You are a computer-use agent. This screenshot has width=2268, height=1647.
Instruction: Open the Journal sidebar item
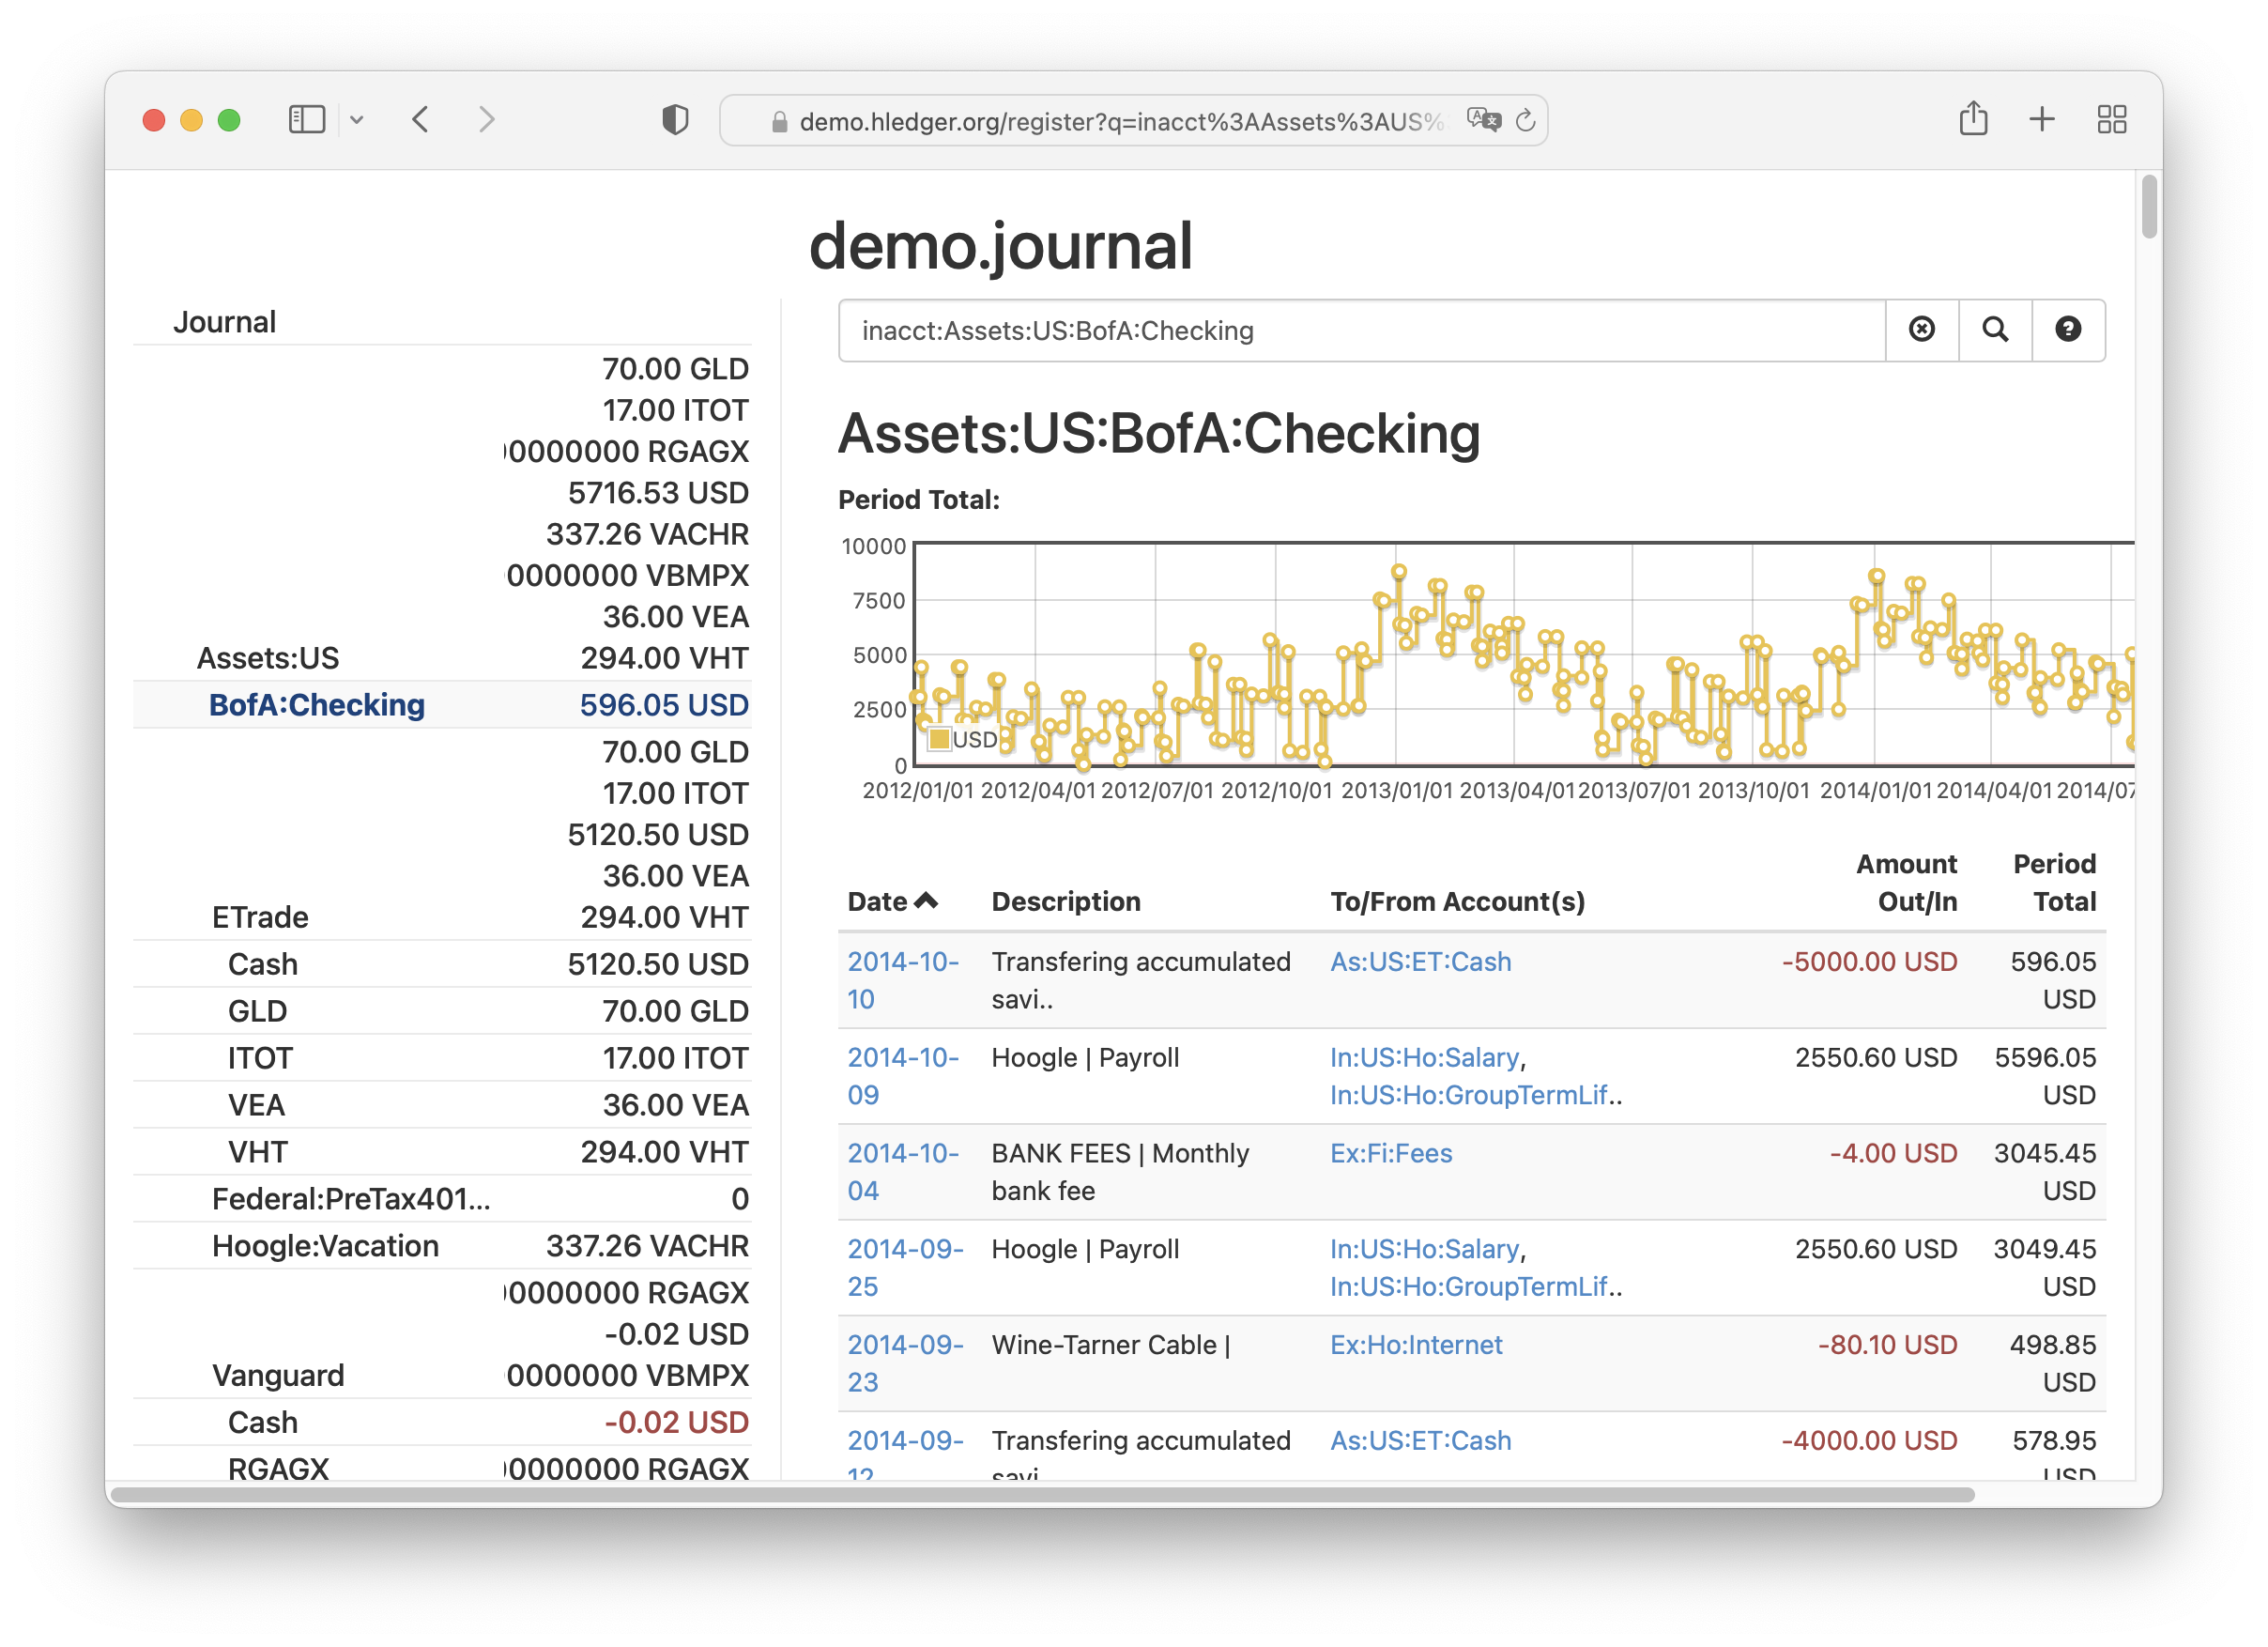224,322
